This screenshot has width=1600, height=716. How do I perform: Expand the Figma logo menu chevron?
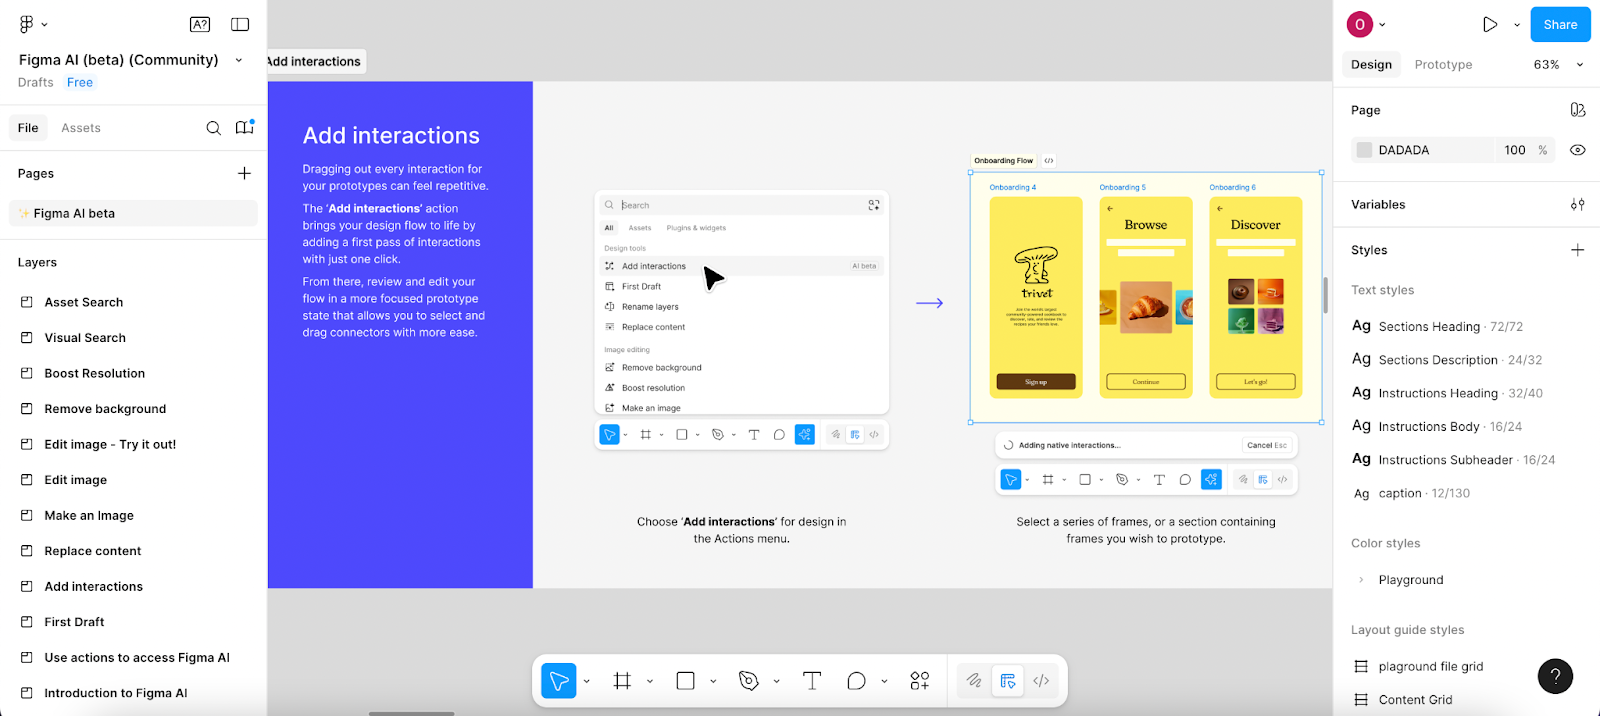pyautogui.click(x=44, y=24)
